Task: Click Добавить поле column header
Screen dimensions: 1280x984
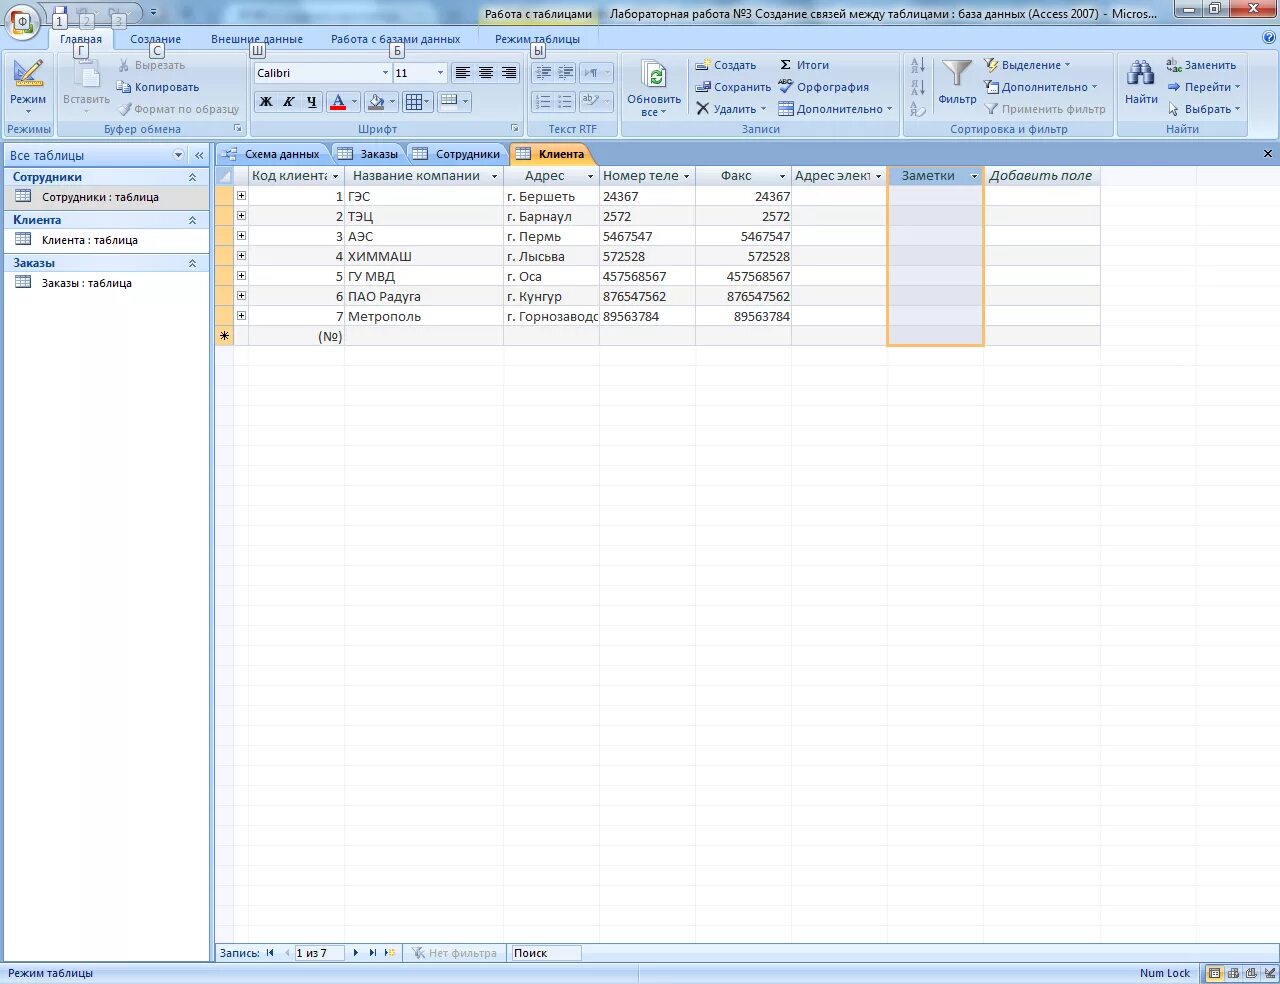Action: click(x=1040, y=176)
